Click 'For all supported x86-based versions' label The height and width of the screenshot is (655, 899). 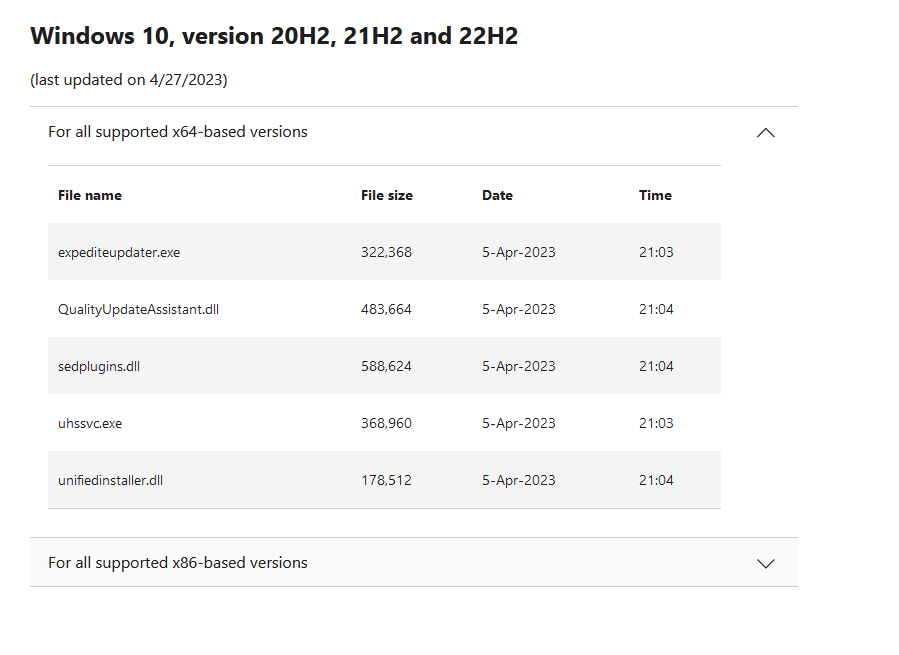click(x=178, y=563)
